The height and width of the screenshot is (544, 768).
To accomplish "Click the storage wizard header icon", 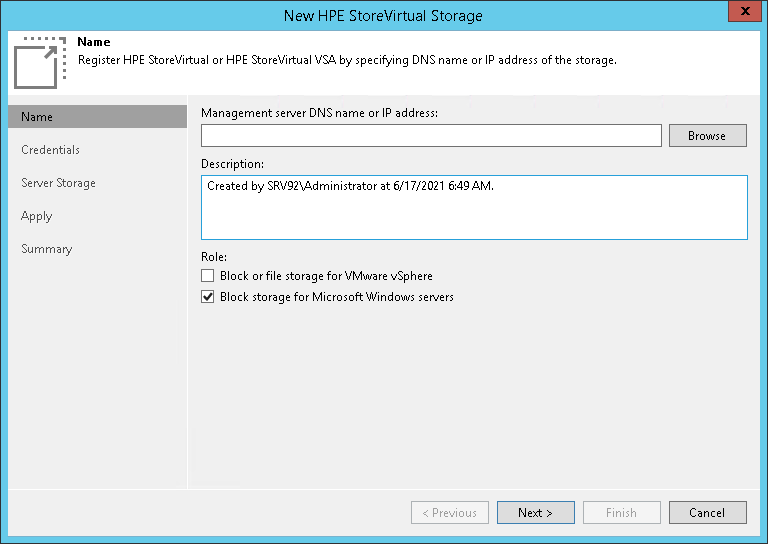I will pos(40,63).
